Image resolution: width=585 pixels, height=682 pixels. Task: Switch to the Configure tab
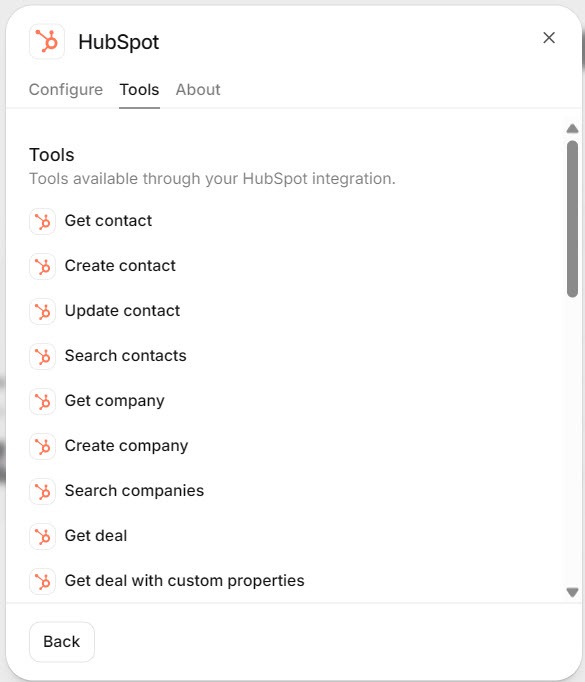66,90
